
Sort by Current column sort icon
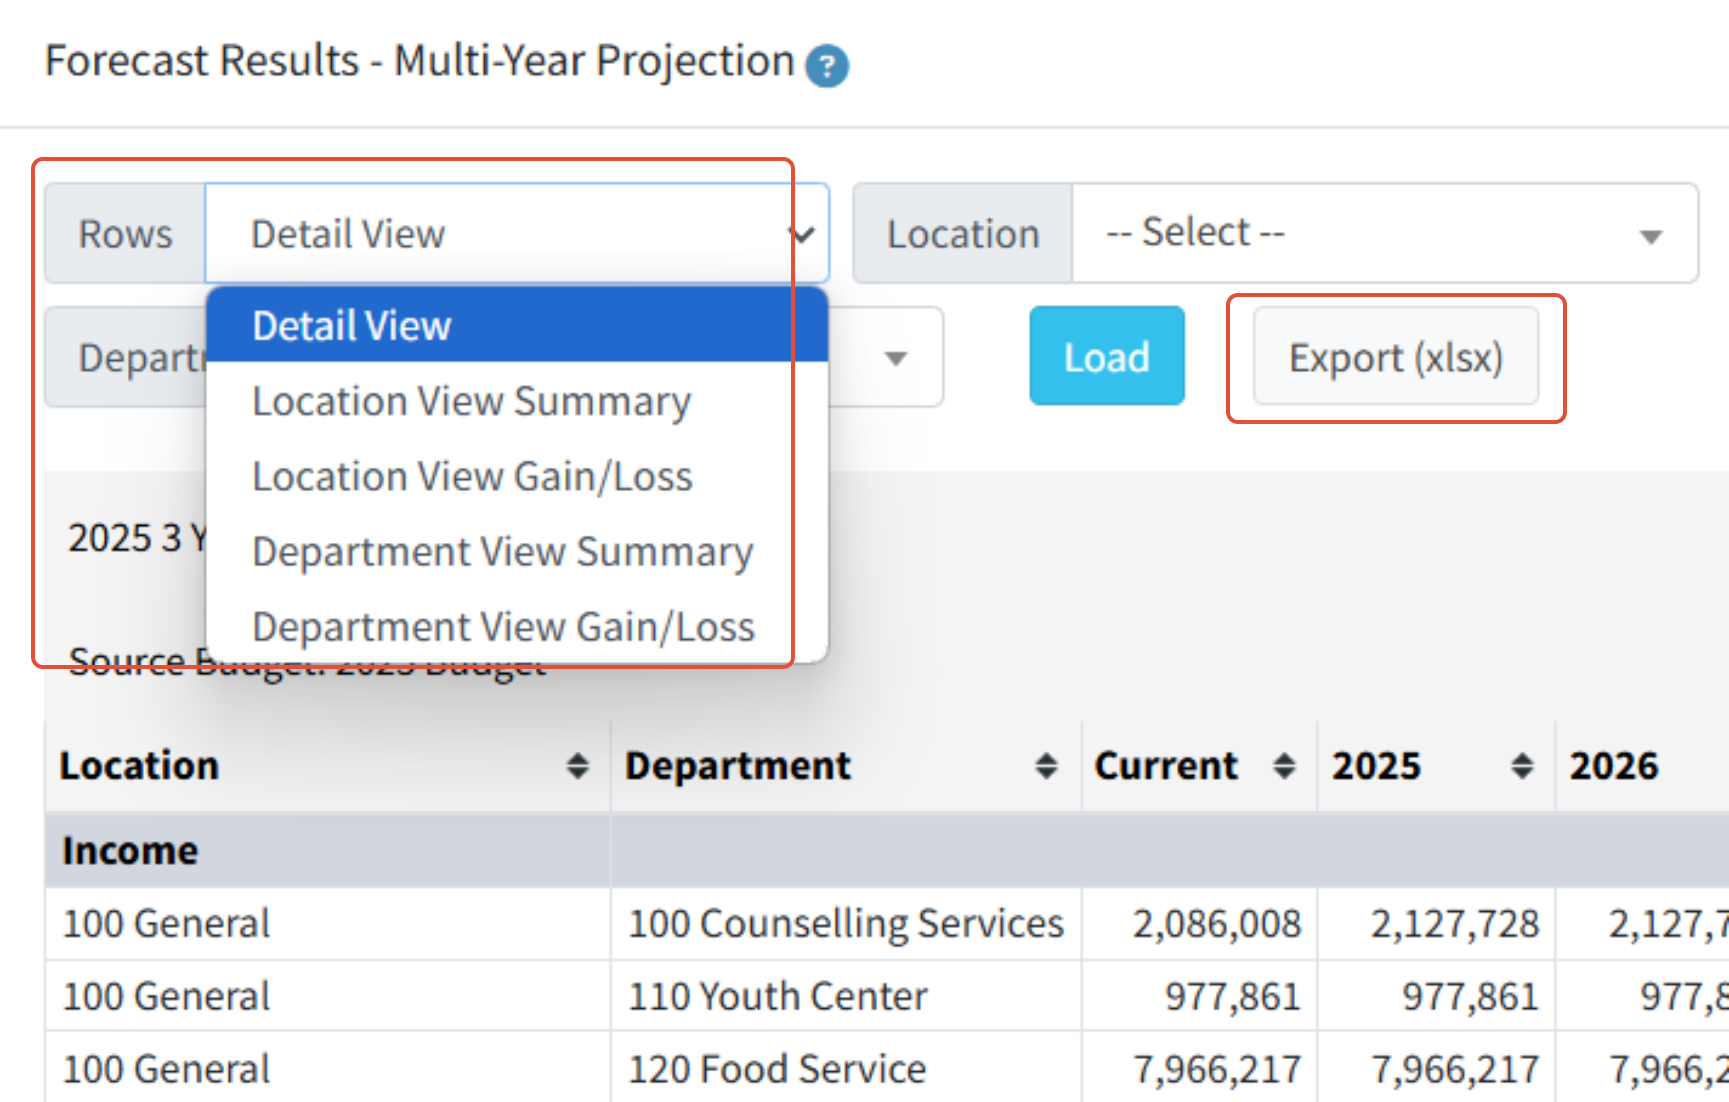tap(1284, 766)
